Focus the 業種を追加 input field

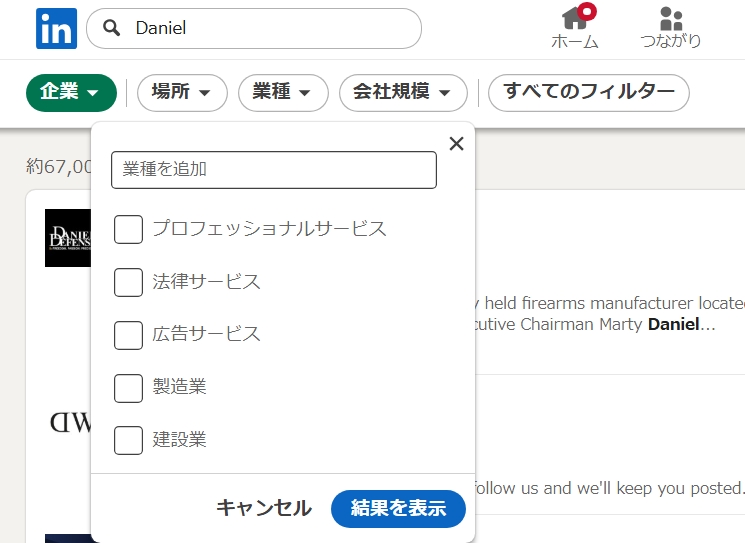click(x=274, y=170)
